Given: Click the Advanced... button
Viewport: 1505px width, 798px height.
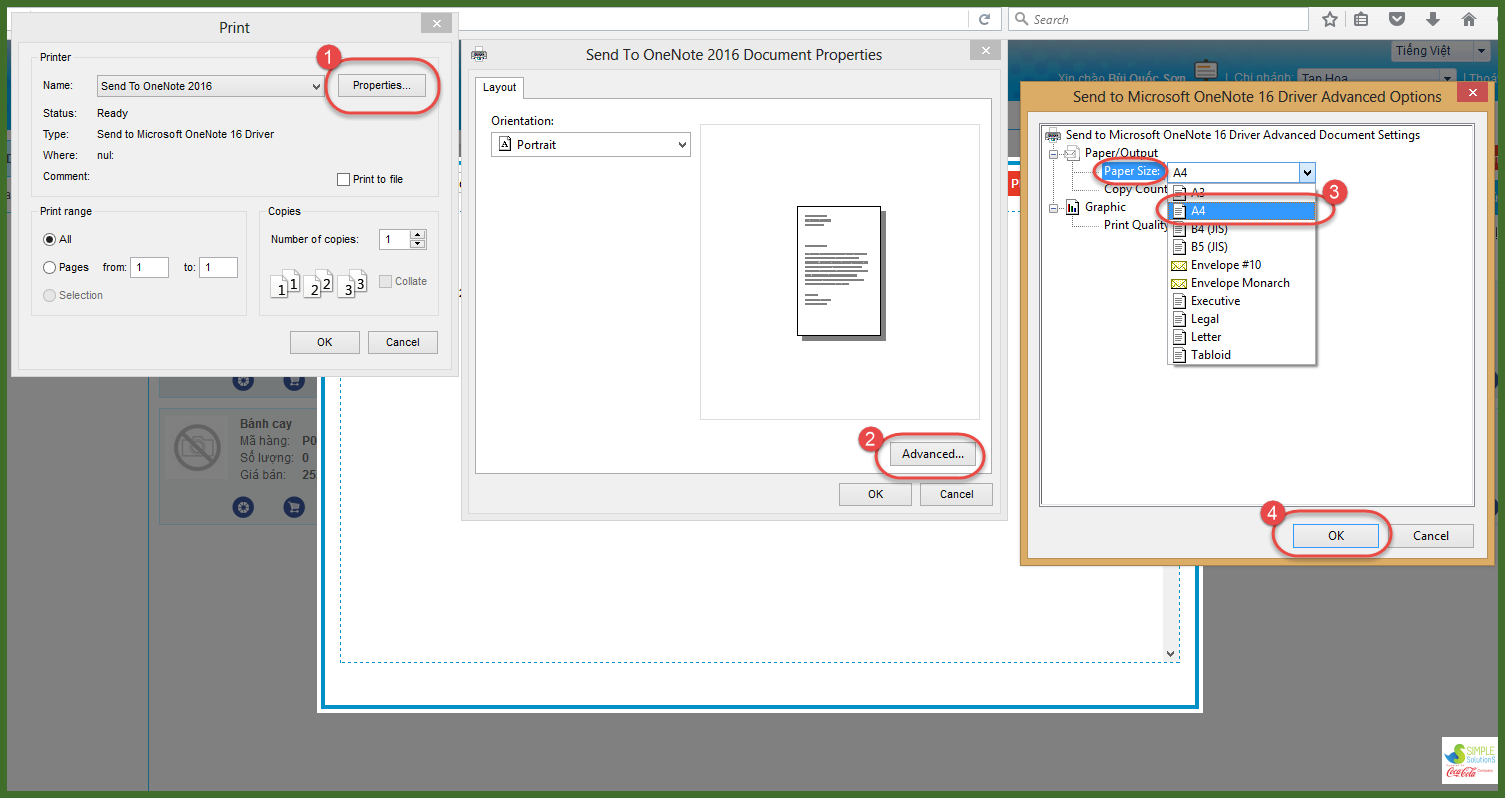Looking at the screenshot, I should click(x=932, y=454).
